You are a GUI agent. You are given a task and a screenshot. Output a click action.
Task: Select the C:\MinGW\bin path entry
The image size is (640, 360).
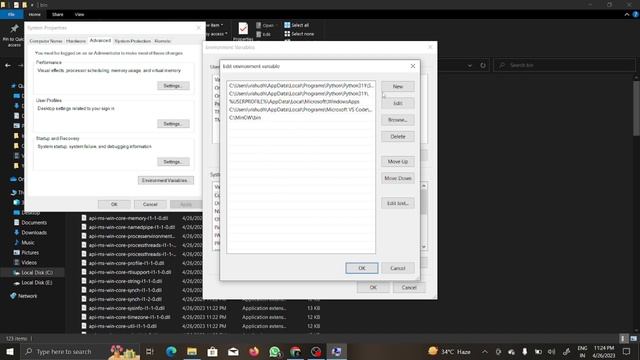click(300, 118)
